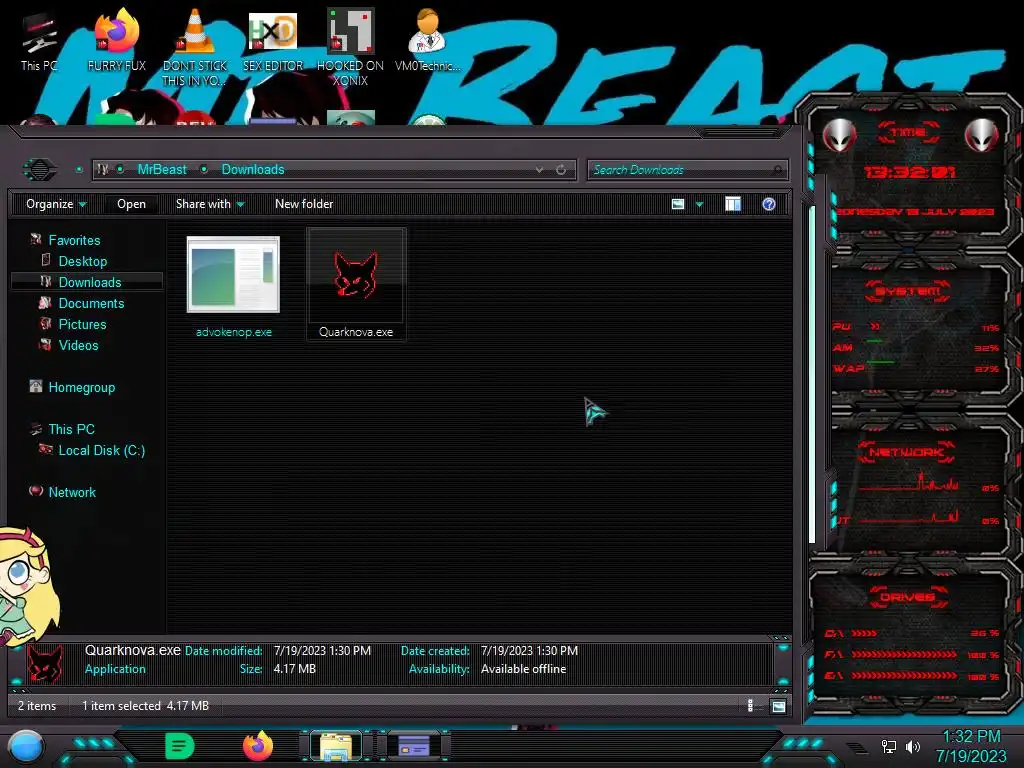Open the FURRY FUX Firefox shortcut
Screen dimensions: 1024x768
(x=116, y=40)
